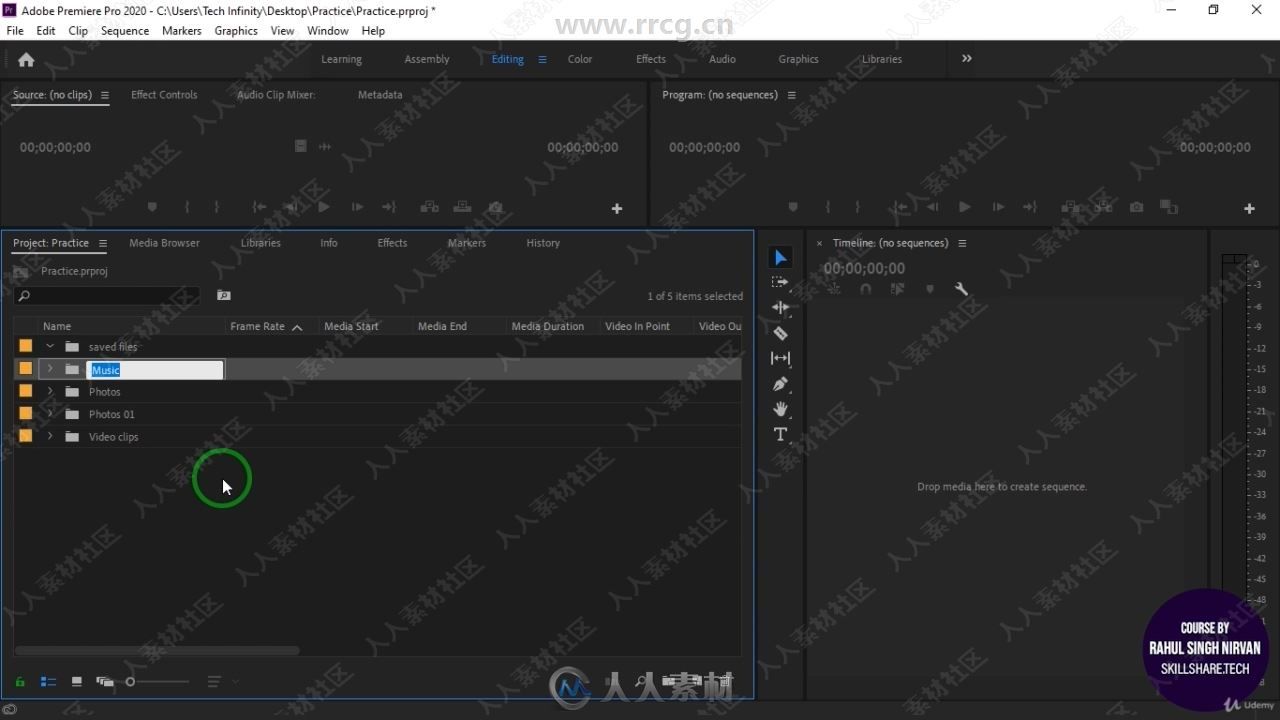Screen dimensions: 1280x720
Task: Select the Pen tool
Action: (x=780, y=384)
